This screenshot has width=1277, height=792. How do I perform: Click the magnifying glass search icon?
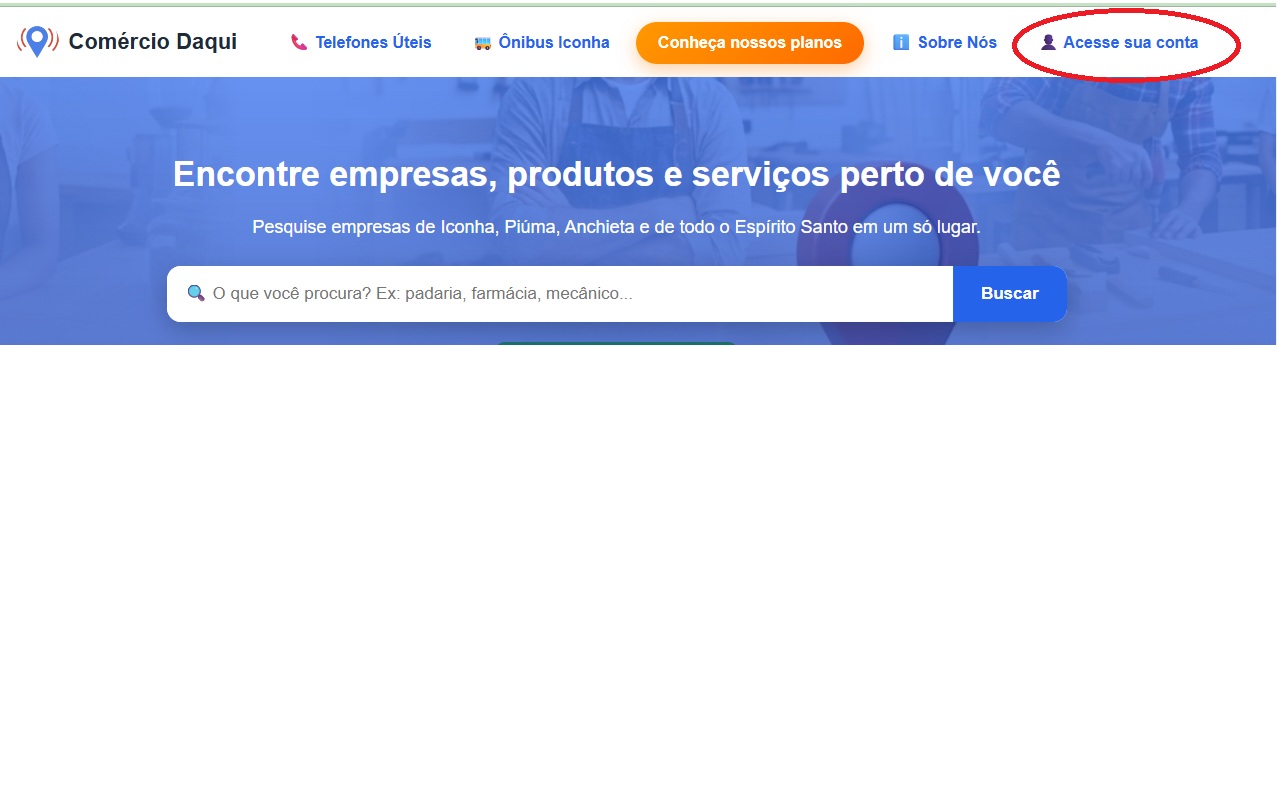tap(196, 294)
